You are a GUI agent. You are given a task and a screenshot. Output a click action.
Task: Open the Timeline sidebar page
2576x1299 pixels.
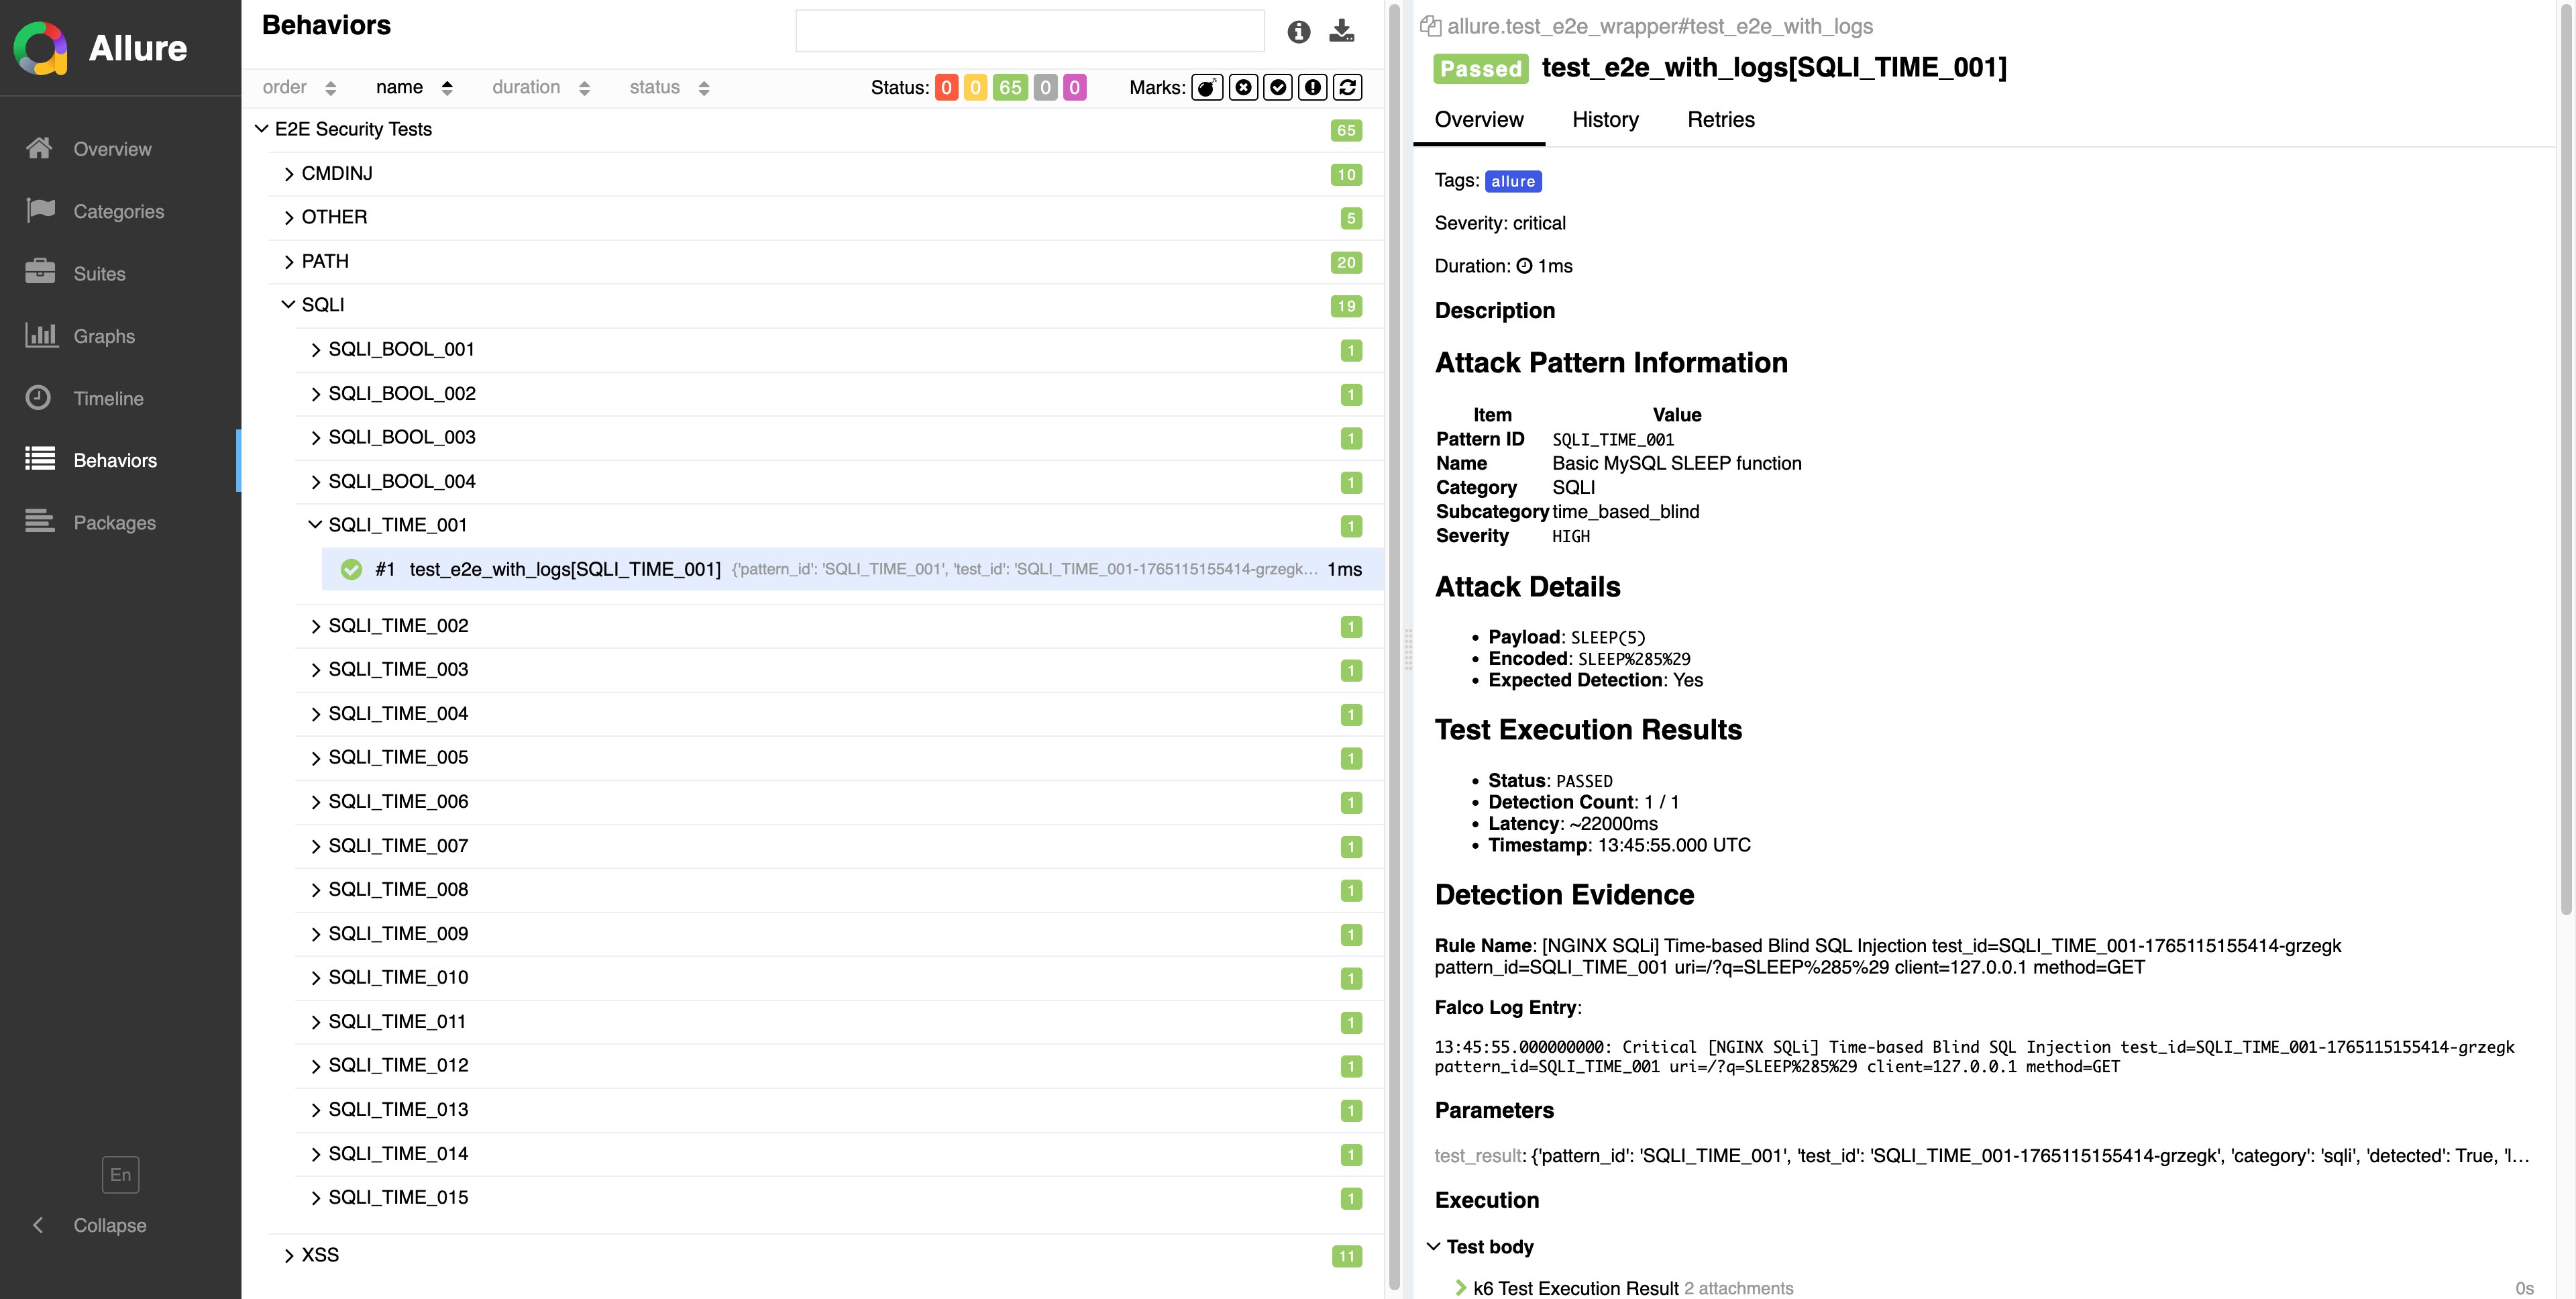pyautogui.click(x=108, y=398)
